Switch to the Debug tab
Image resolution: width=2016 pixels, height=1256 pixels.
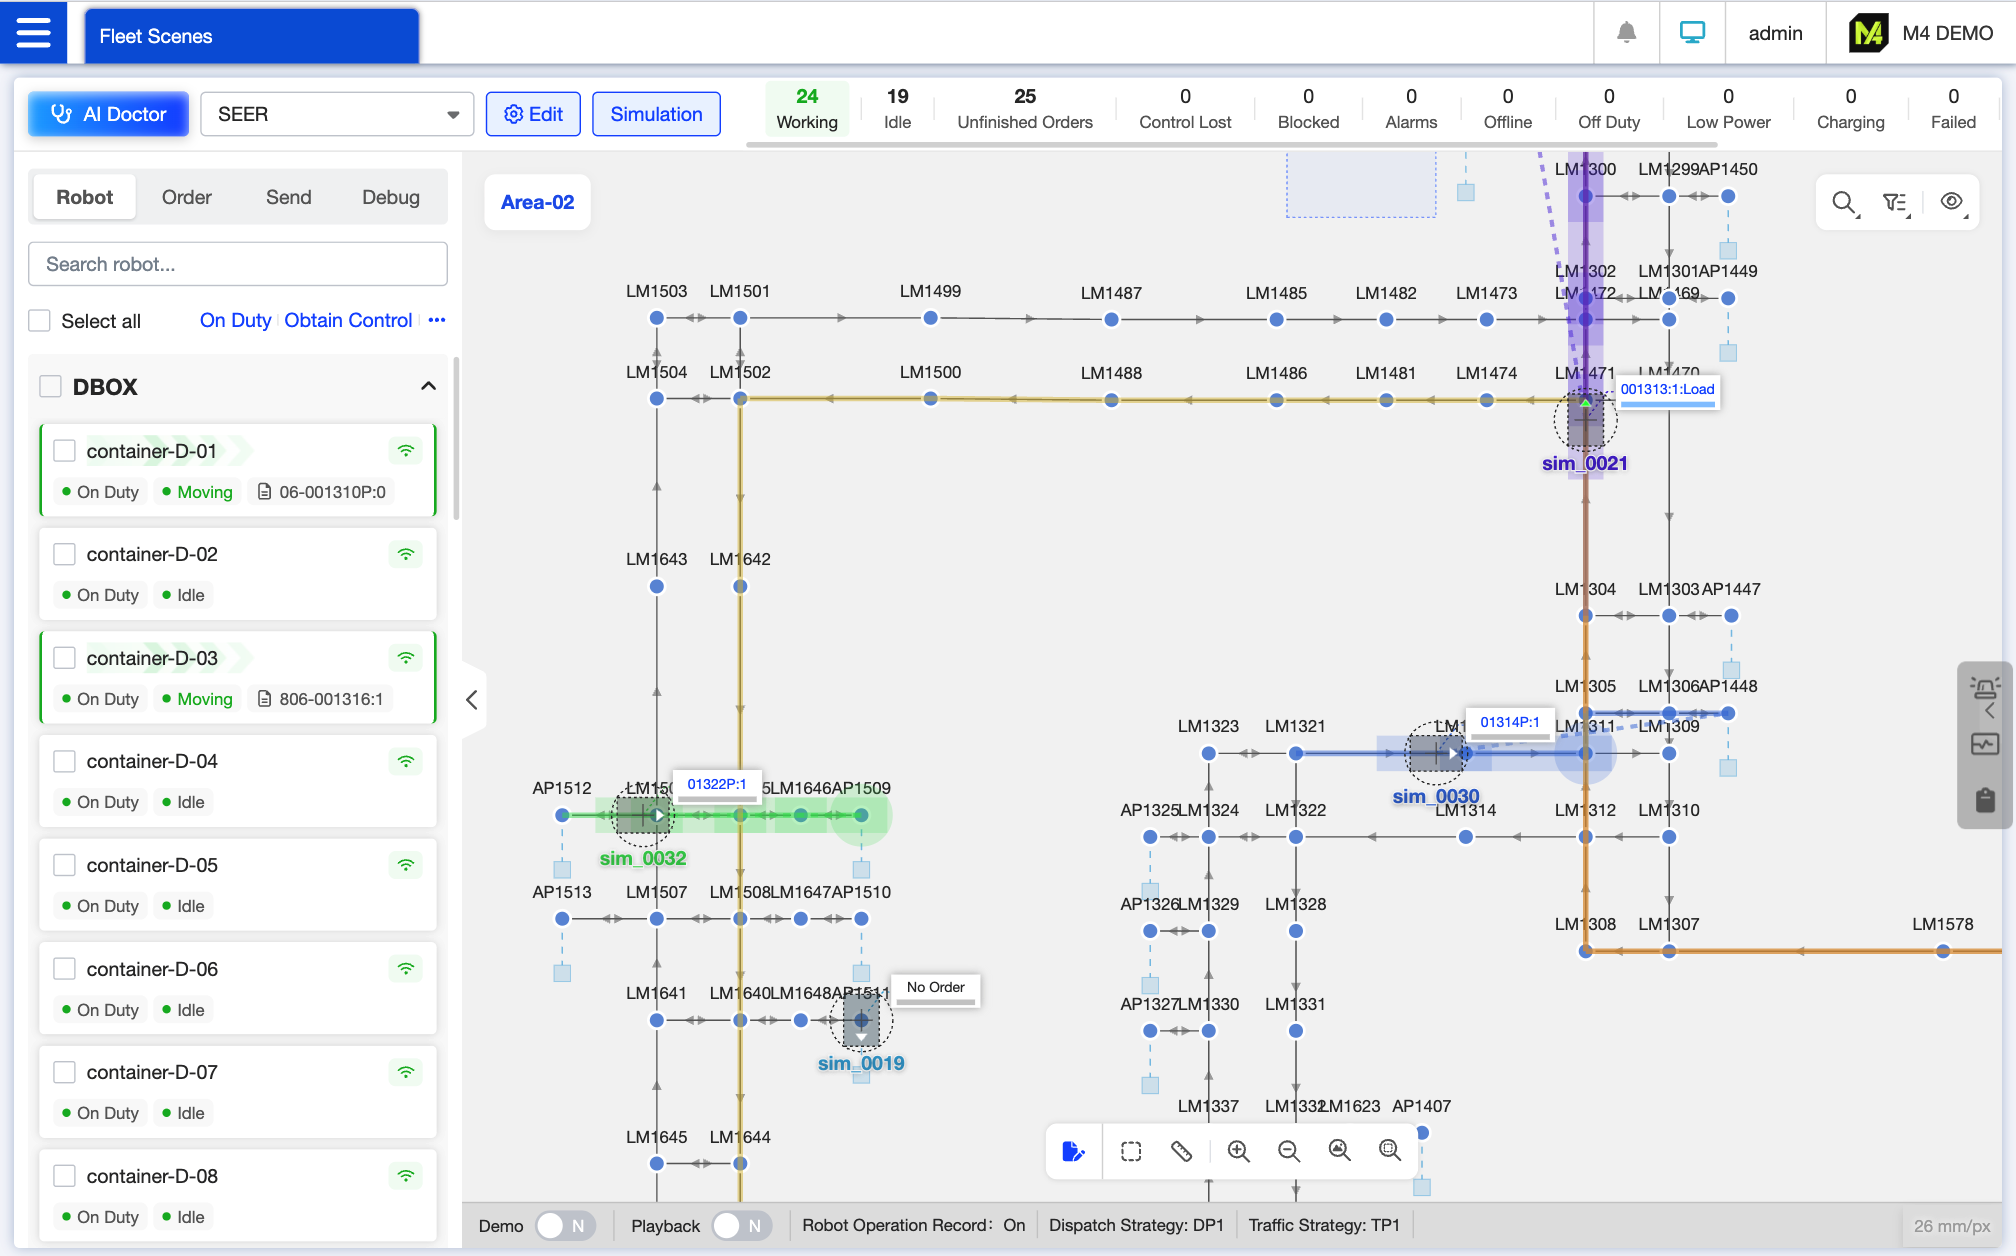click(x=390, y=197)
